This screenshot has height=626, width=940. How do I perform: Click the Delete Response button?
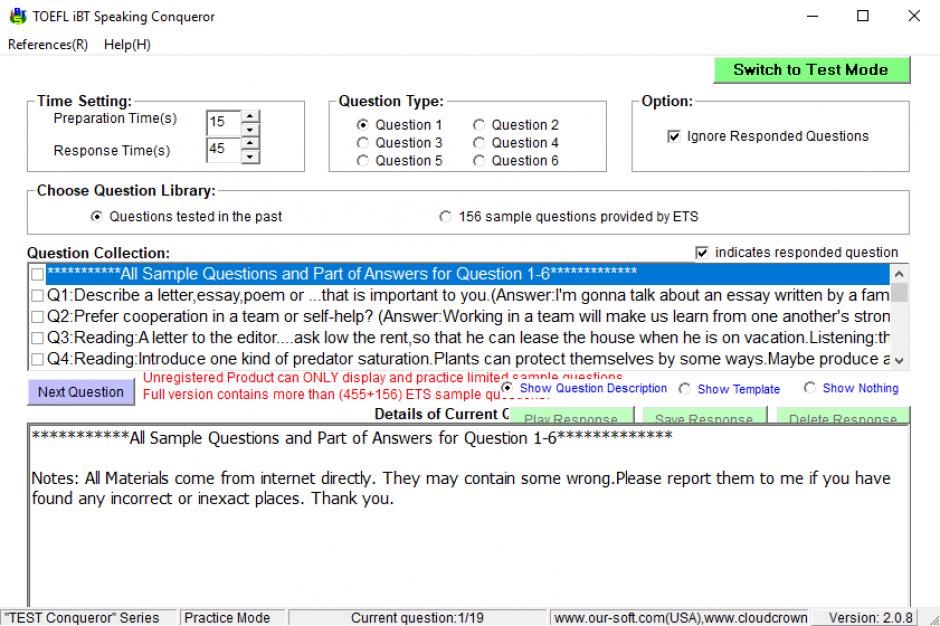pyautogui.click(x=843, y=416)
